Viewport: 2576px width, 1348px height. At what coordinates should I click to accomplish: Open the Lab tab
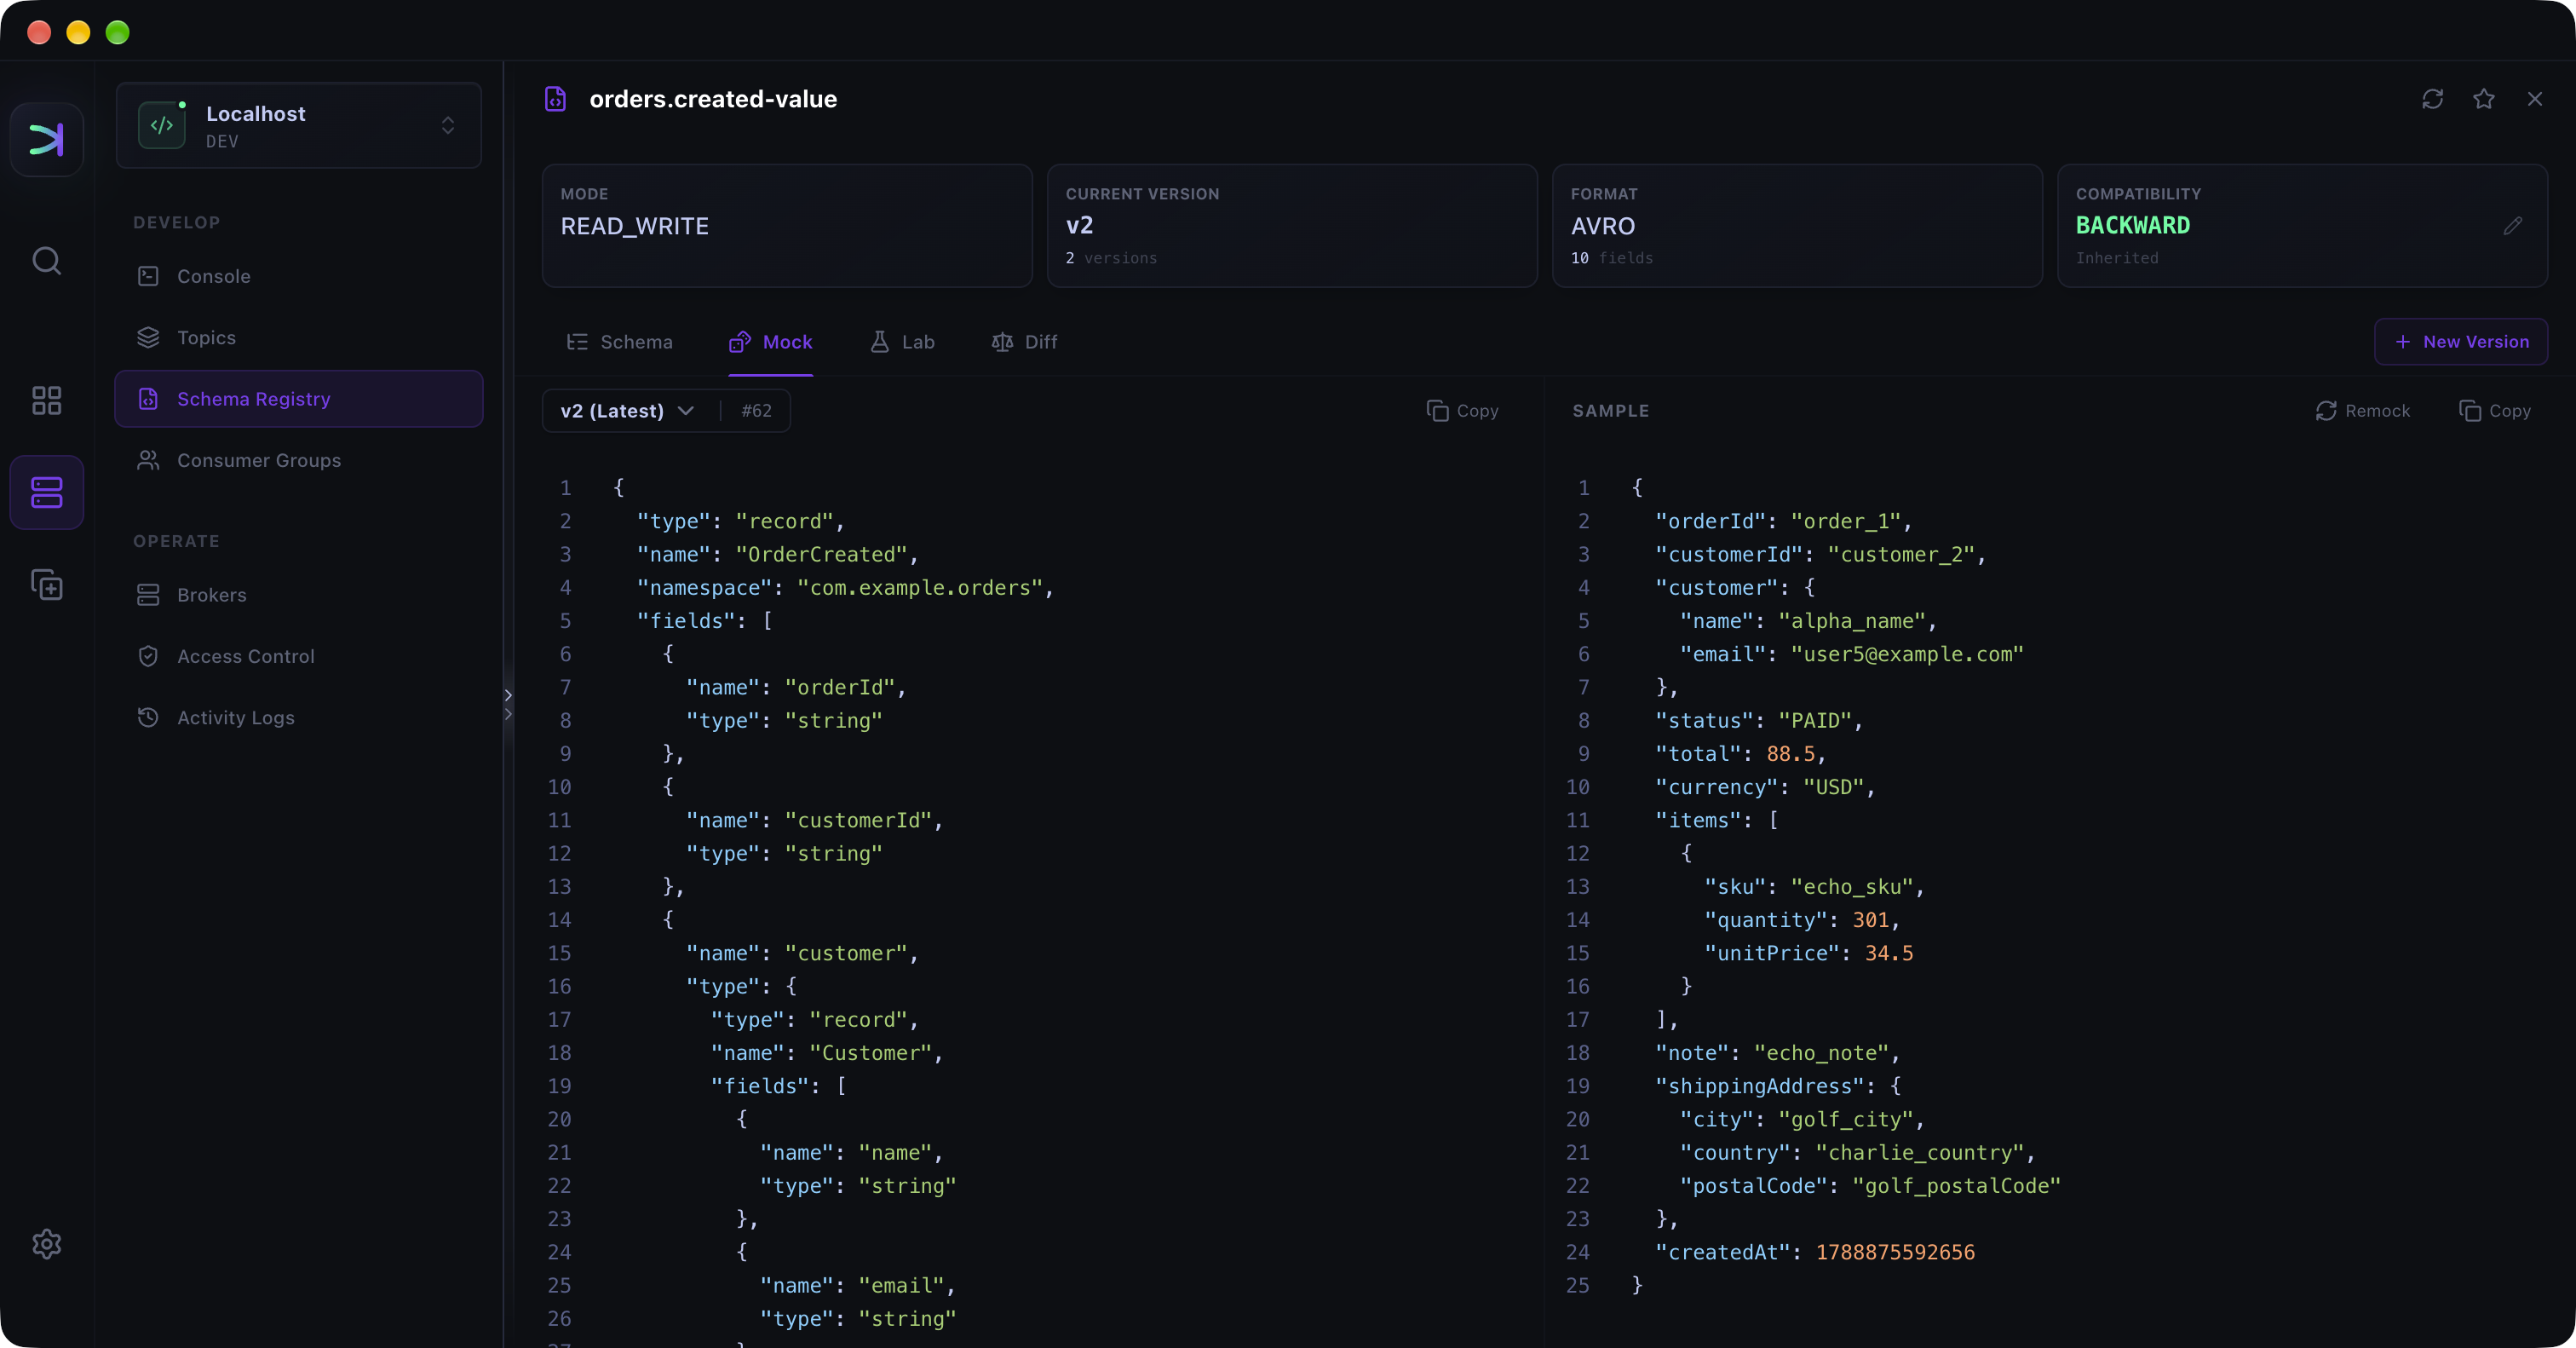coord(902,342)
